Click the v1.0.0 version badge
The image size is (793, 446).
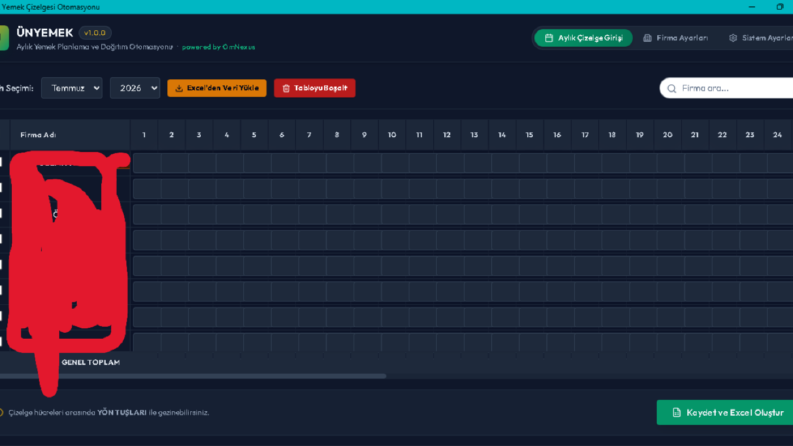pyautogui.click(x=95, y=33)
